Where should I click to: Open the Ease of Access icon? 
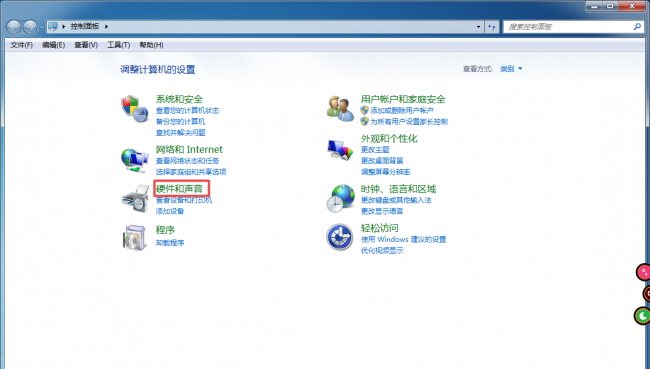point(340,237)
